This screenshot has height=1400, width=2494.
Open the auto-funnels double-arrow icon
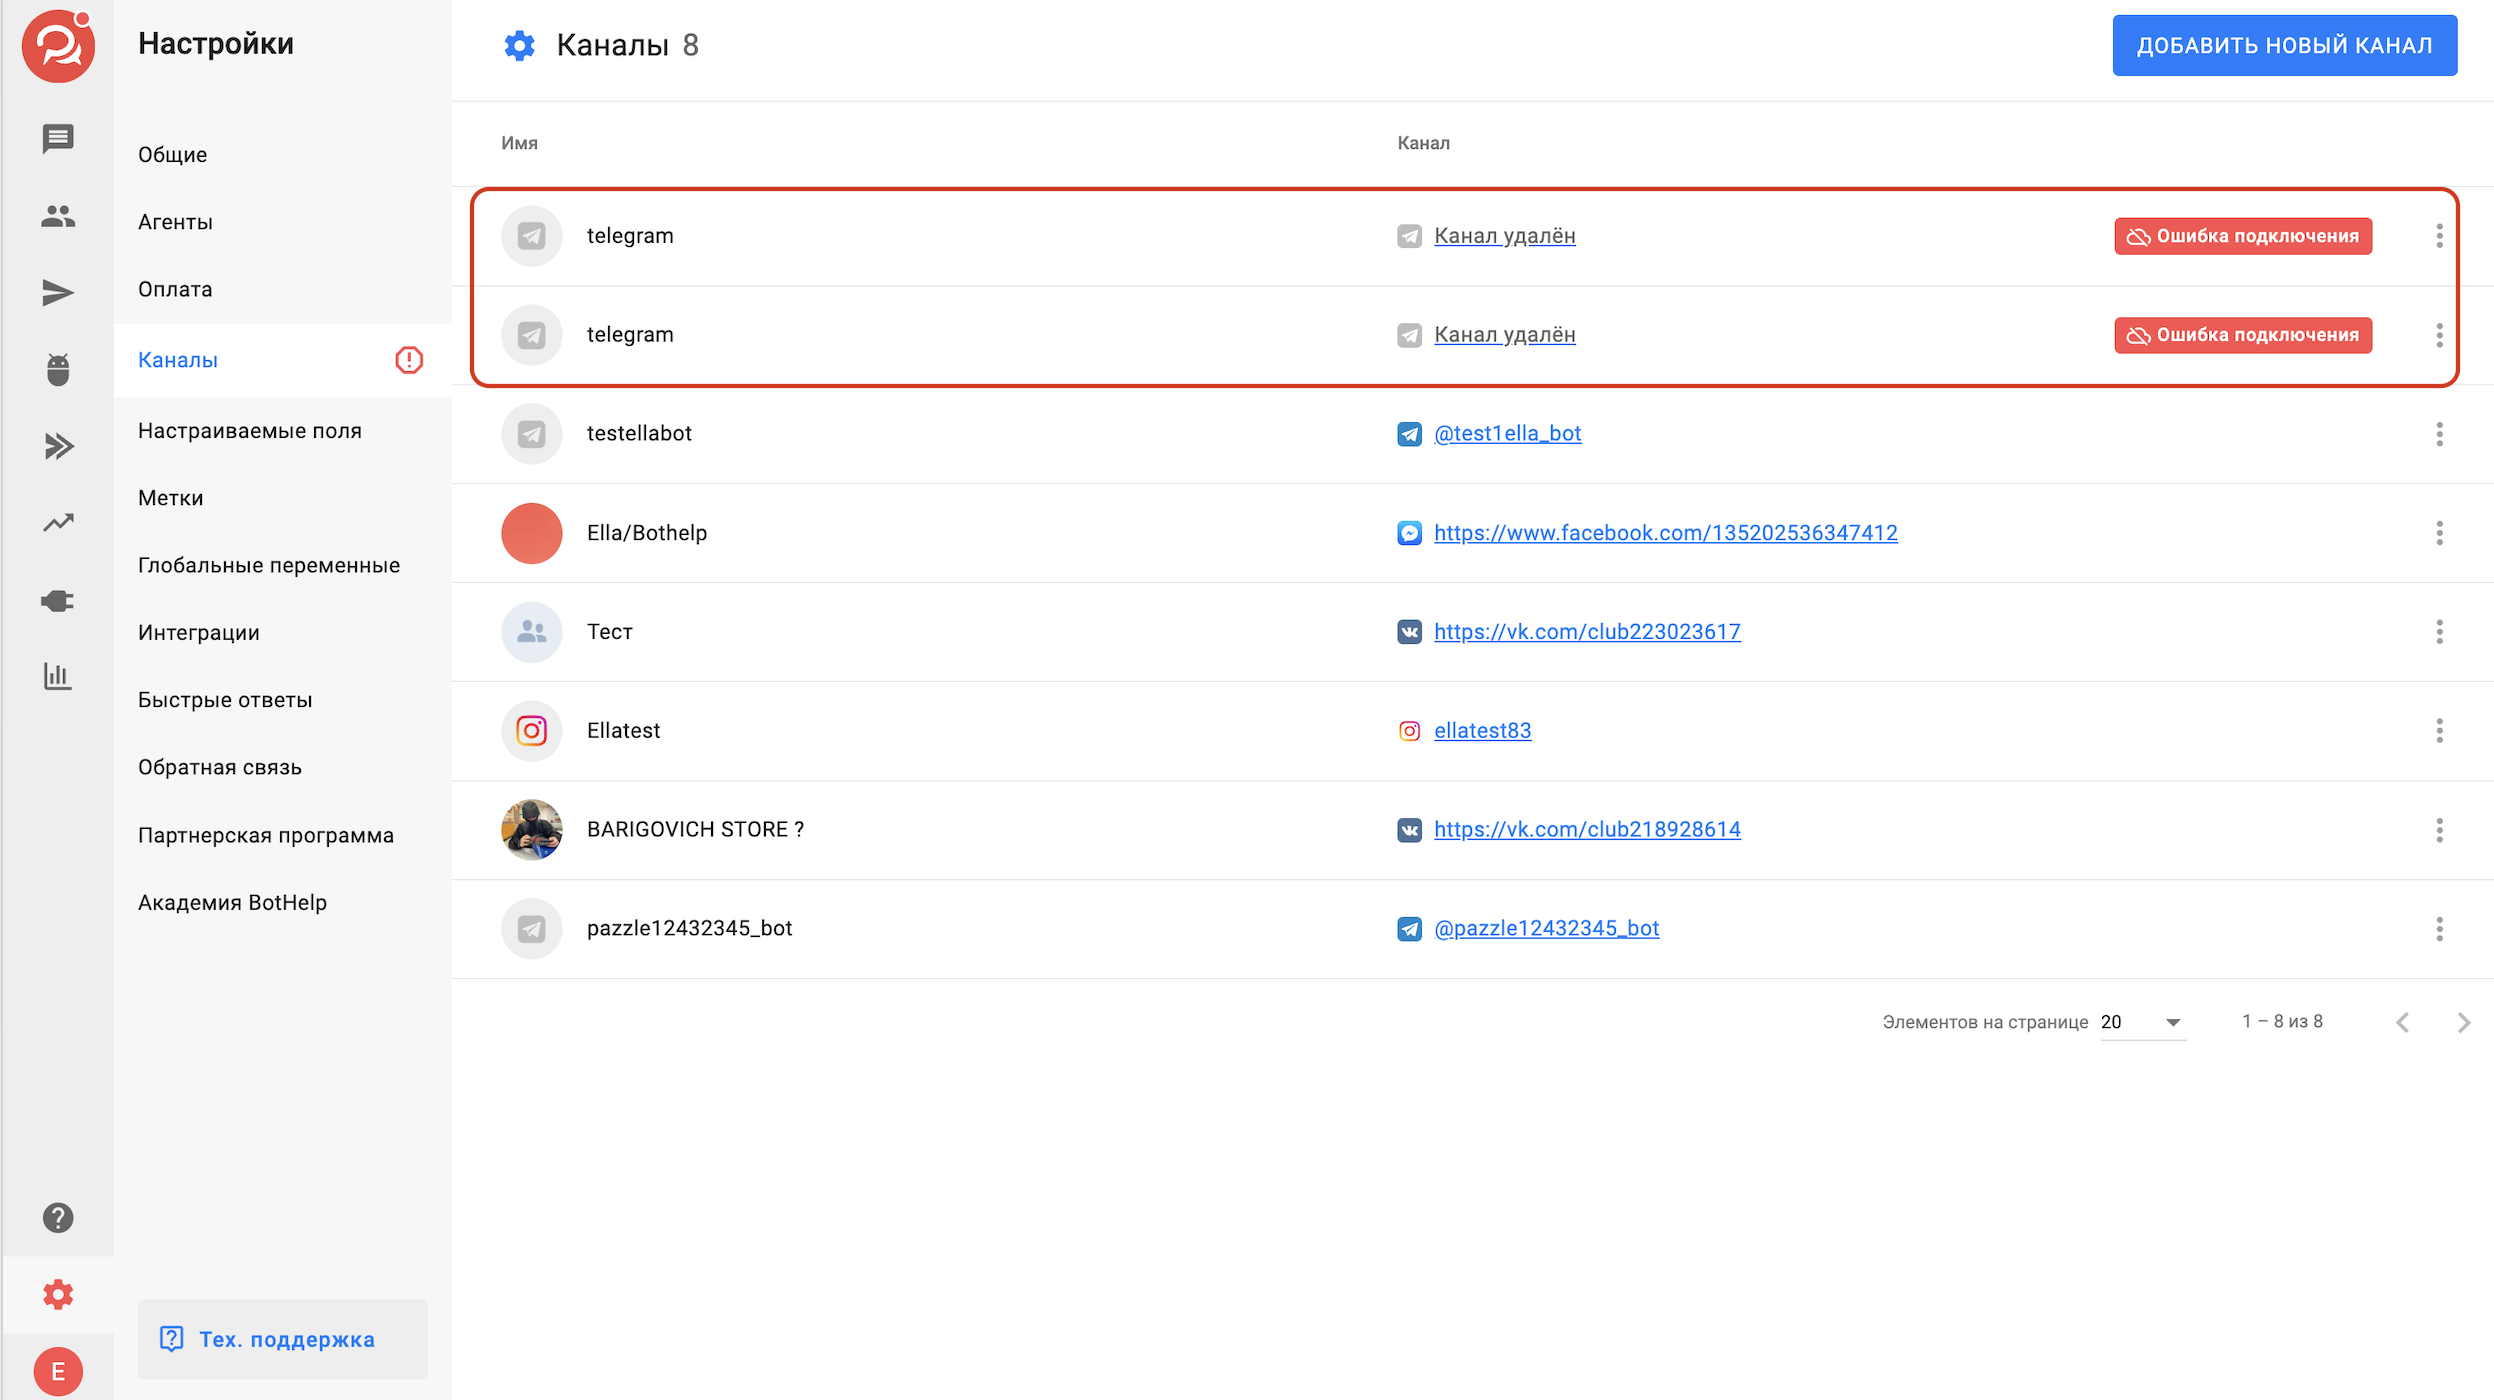click(x=58, y=446)
